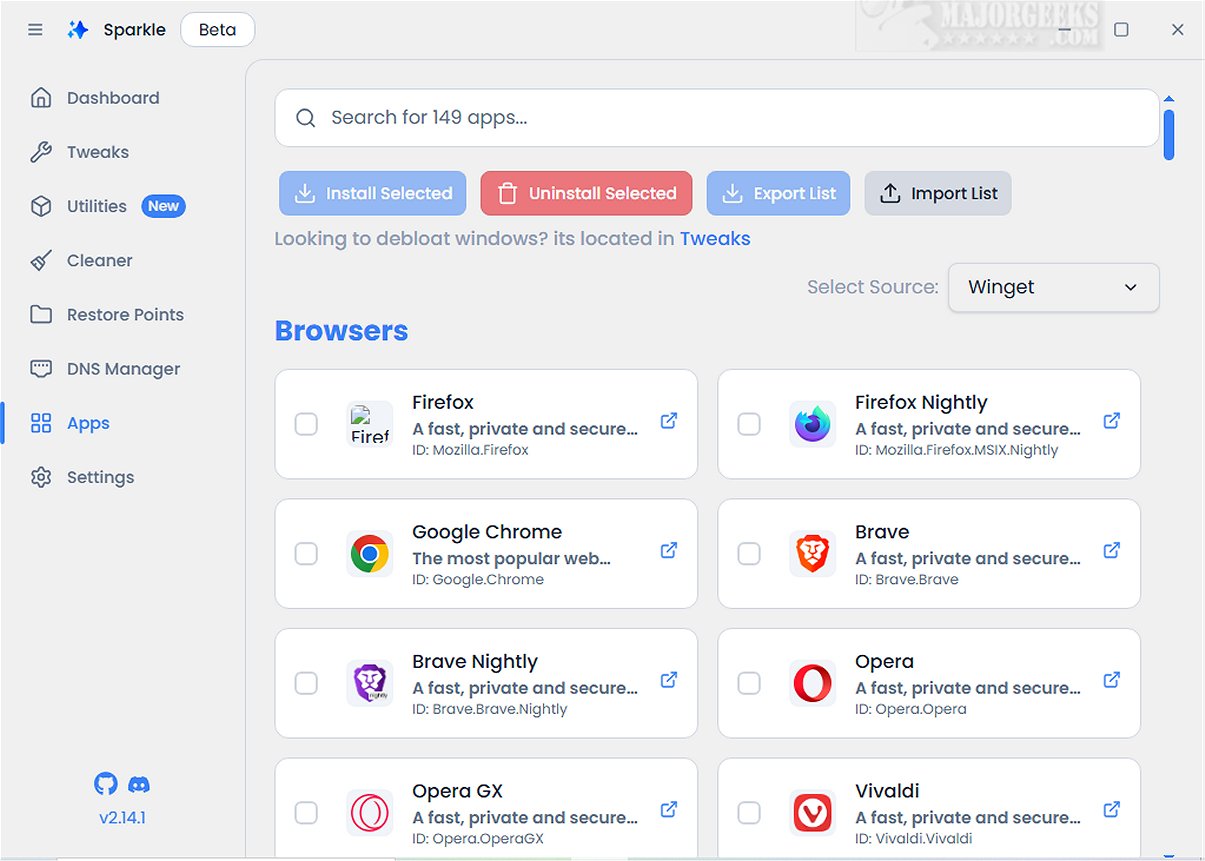This screenshot has width=1205, height=861.
Task: Check the Brave Nightly checkbox
Action: click(306, 683)
